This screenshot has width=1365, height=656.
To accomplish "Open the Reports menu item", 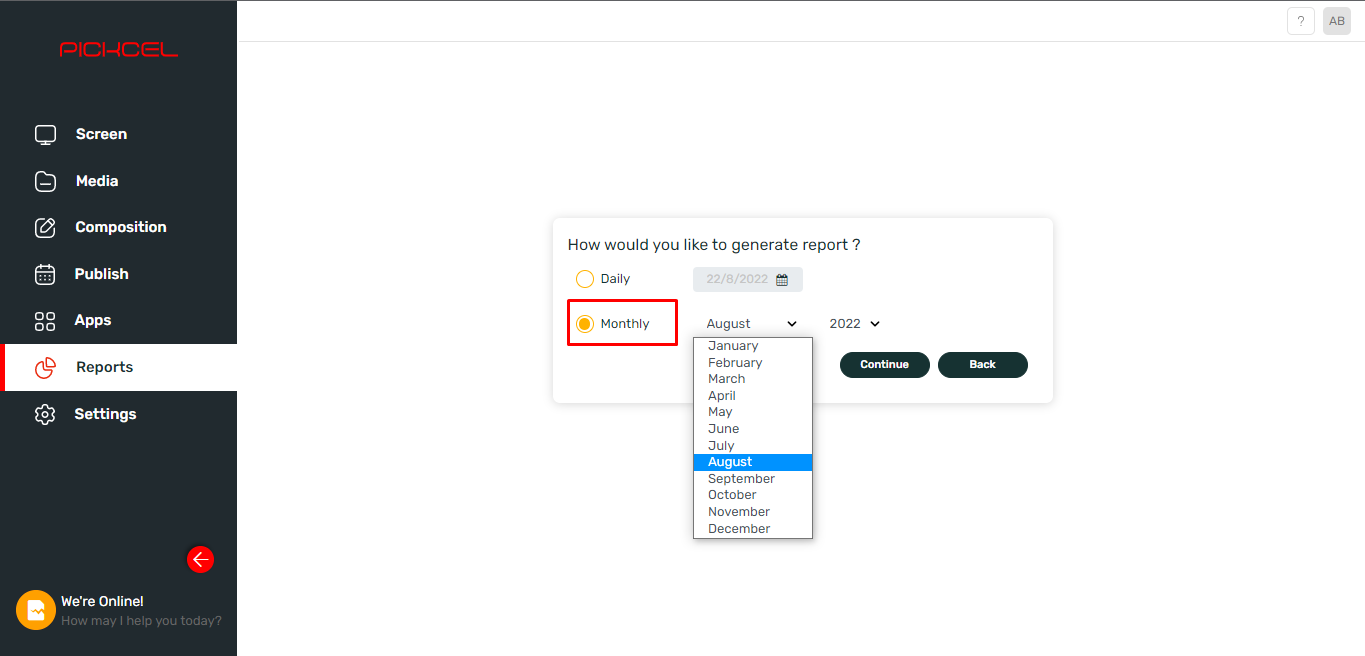I will pos(104,367).
